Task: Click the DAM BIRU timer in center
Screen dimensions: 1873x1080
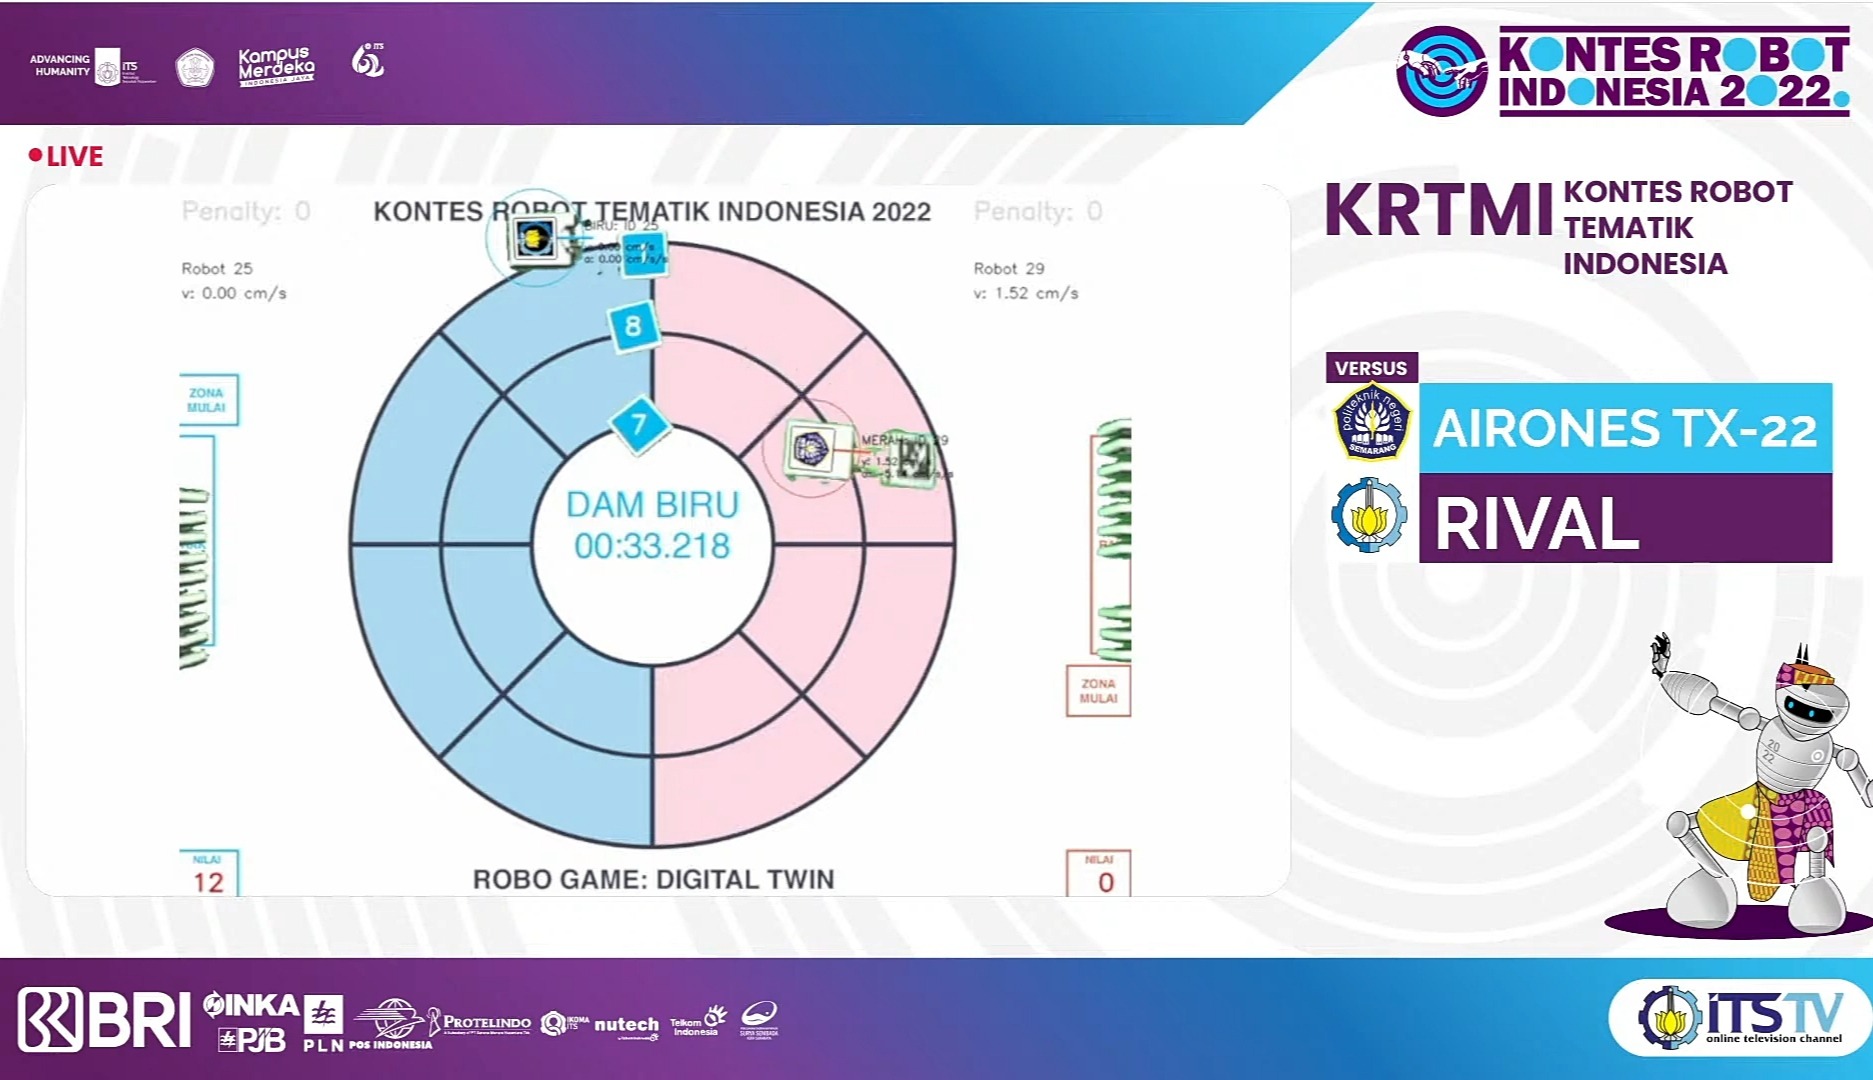Action: click(x=652, y=526)
